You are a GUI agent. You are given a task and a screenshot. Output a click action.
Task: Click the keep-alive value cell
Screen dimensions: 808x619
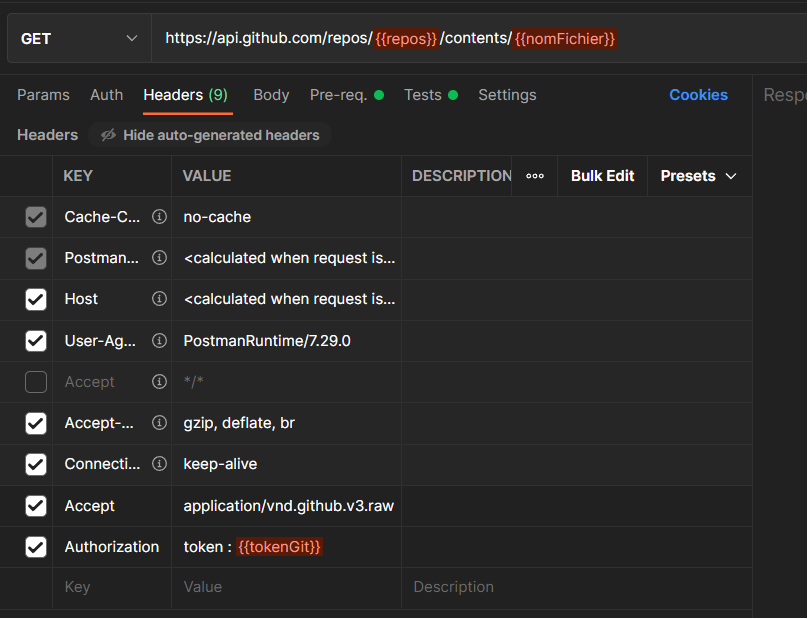click(x=287, y=464)
